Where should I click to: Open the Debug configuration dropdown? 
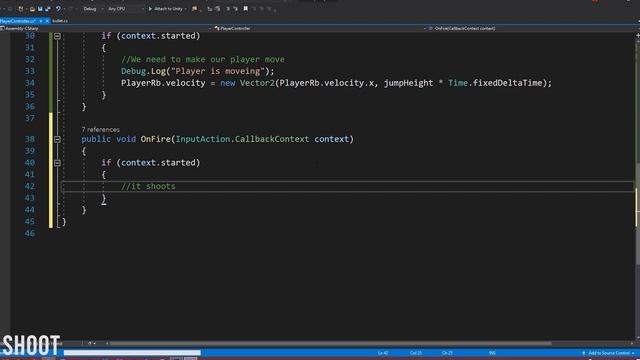(92, 9)
